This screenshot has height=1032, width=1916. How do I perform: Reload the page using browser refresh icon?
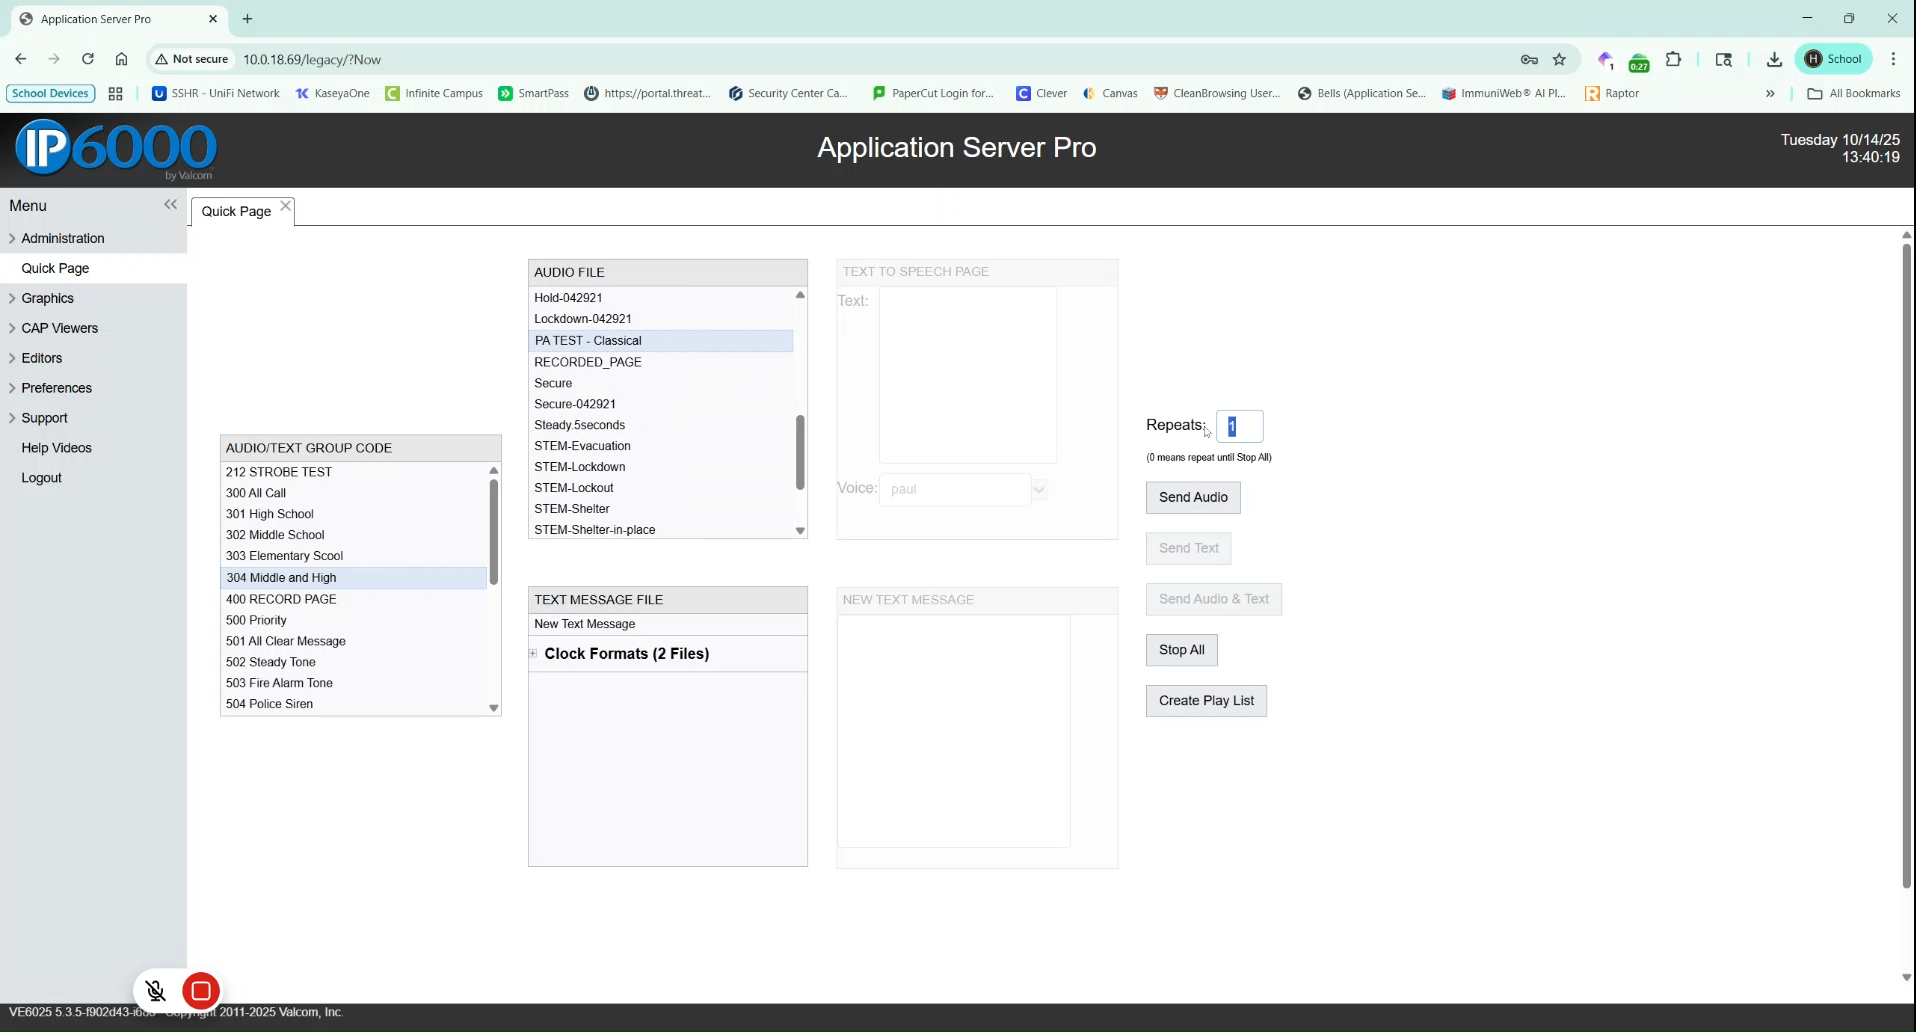pos(88,59)
